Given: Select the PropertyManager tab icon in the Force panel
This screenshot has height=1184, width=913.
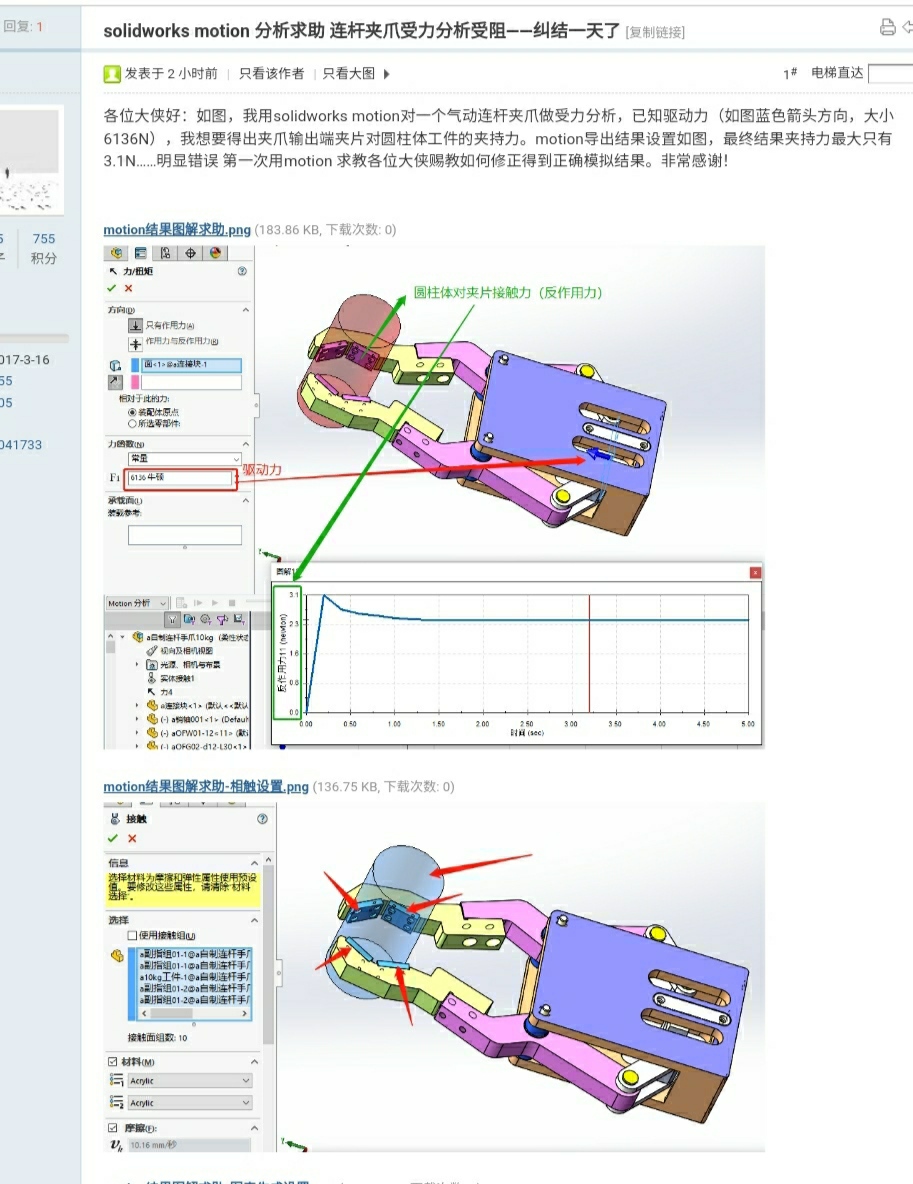Looking at the screenshot, I should tap(140, 254).
